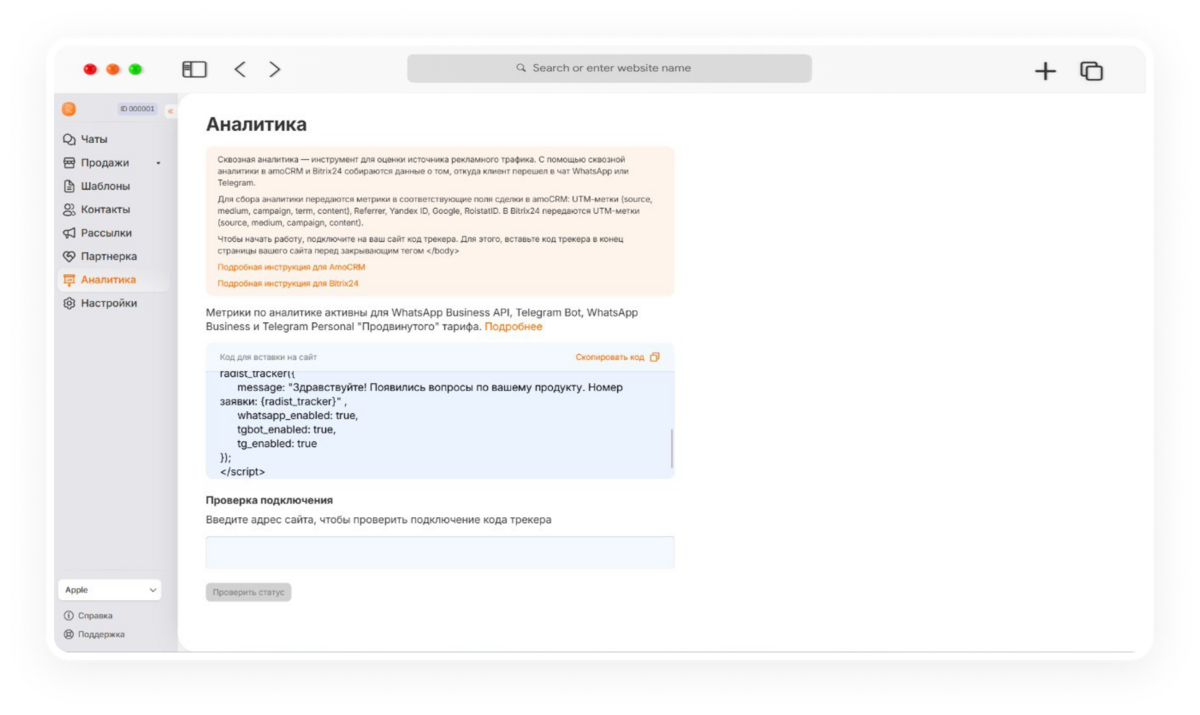
Task: Click the Поддержка support icon
Action: coord(69,634)
